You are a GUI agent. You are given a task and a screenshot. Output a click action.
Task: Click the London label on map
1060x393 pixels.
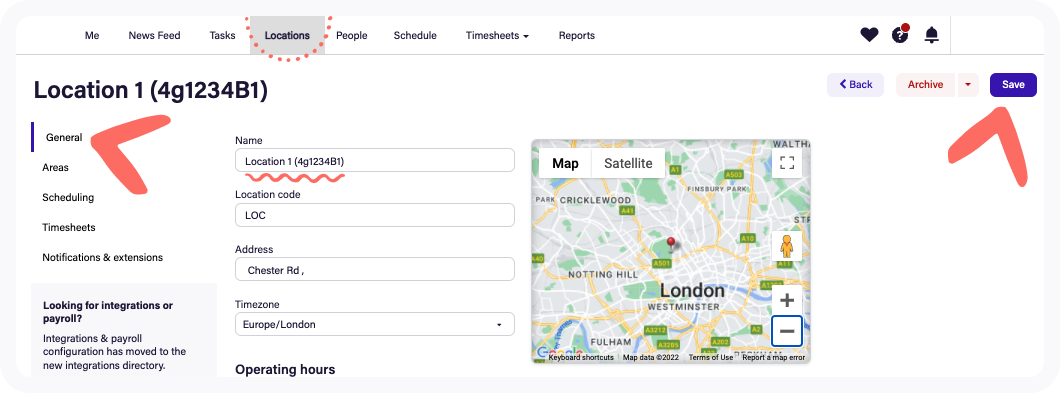pyautogui.click(x=692, y=291)
